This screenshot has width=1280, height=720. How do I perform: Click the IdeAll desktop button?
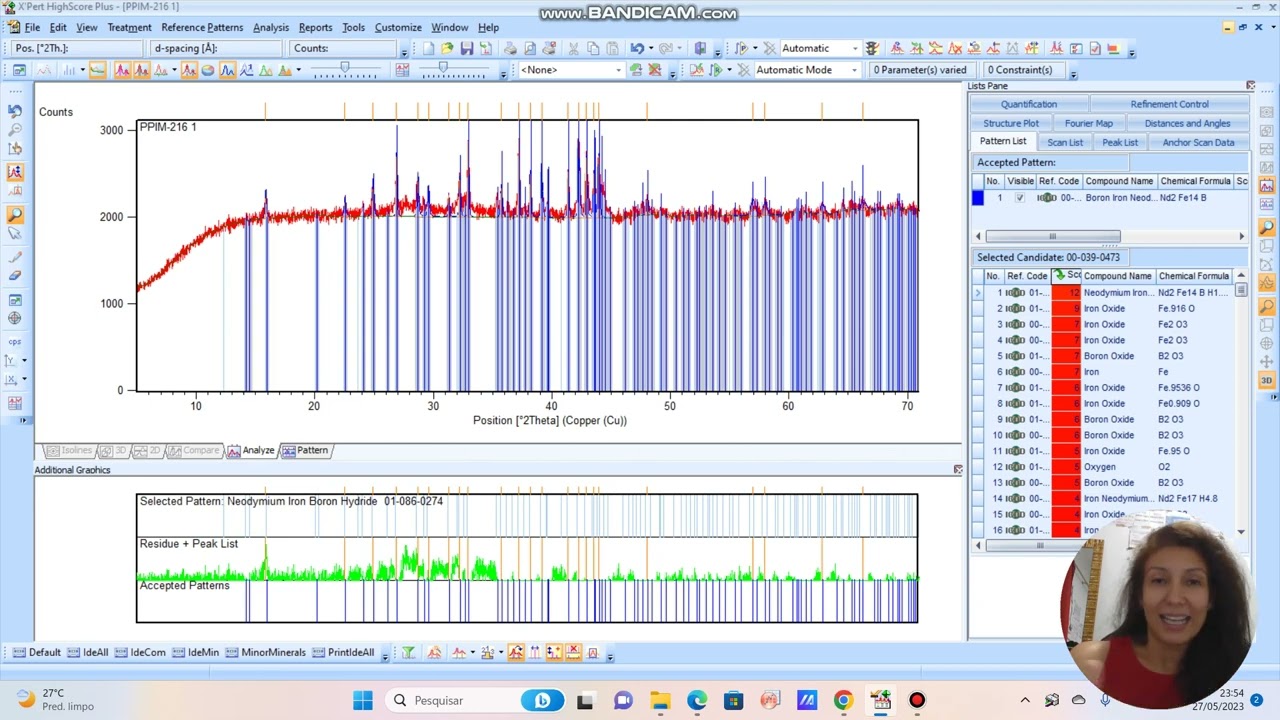click(88, 653)
